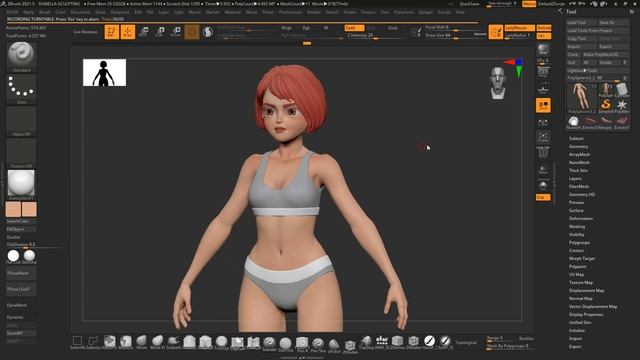
Task: Select the Scale transform icon
Action: 160,32
